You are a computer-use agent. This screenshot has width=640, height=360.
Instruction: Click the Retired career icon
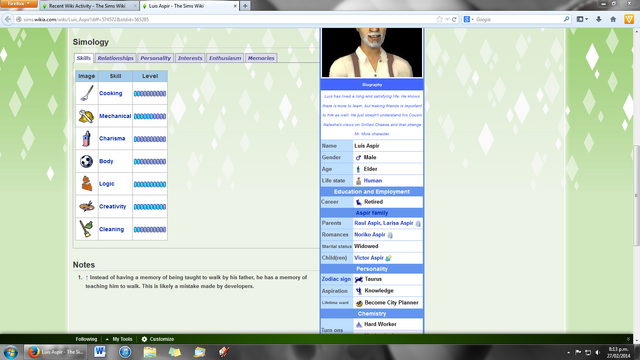(x=359, y=202)
